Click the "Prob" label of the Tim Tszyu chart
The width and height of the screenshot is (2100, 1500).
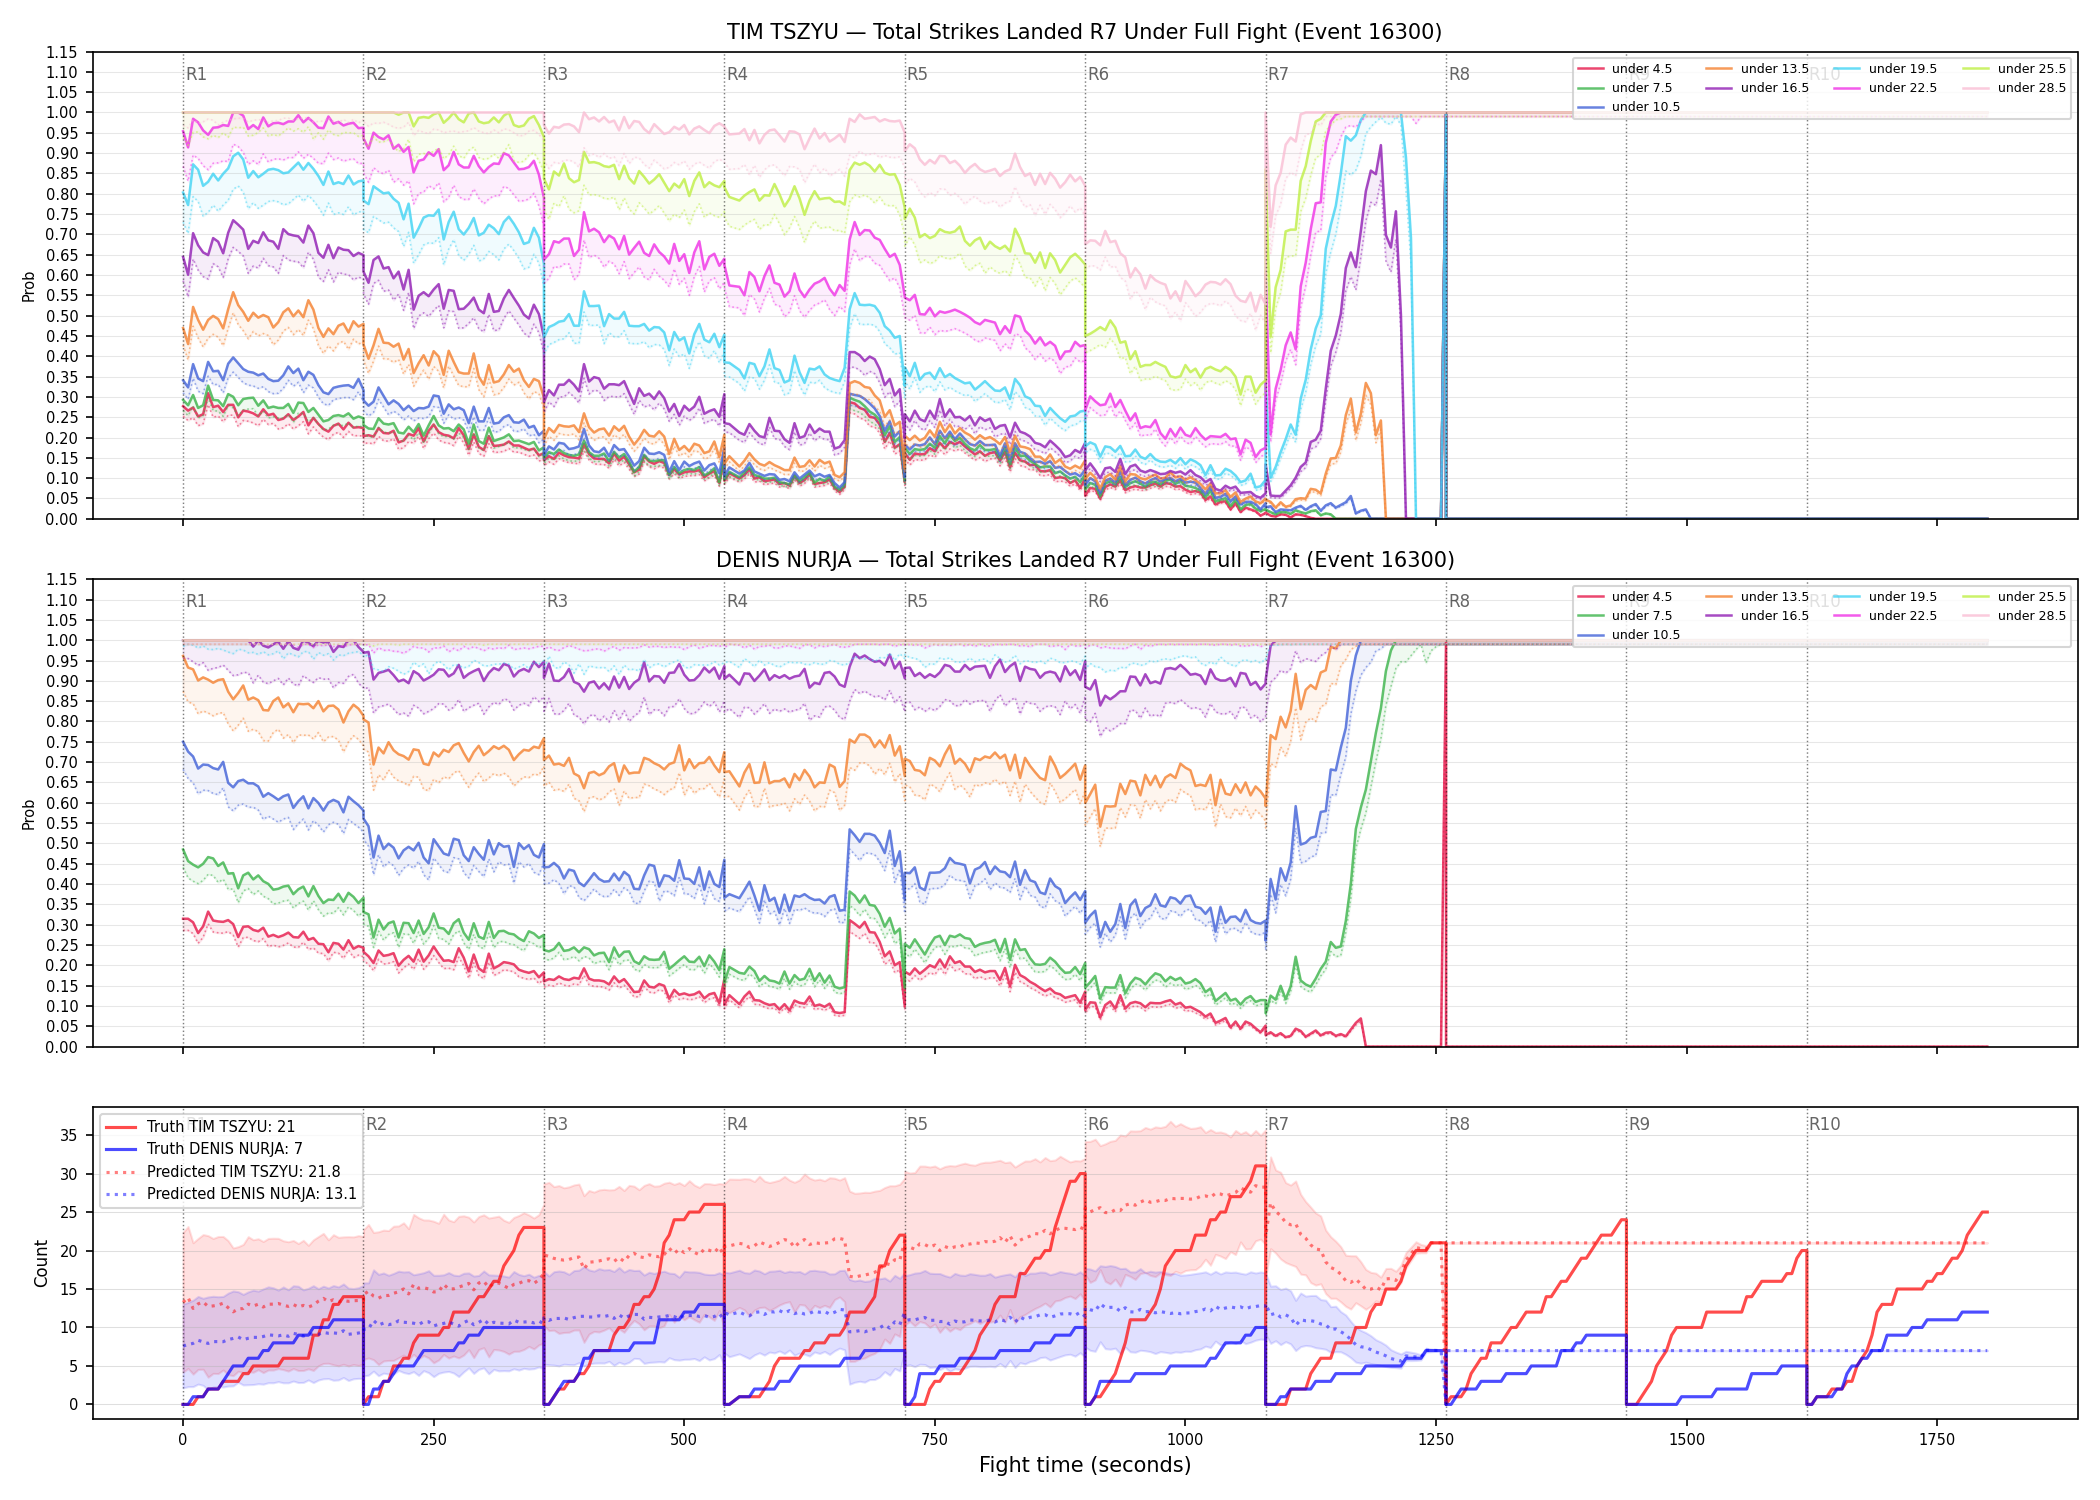(29, 286)
